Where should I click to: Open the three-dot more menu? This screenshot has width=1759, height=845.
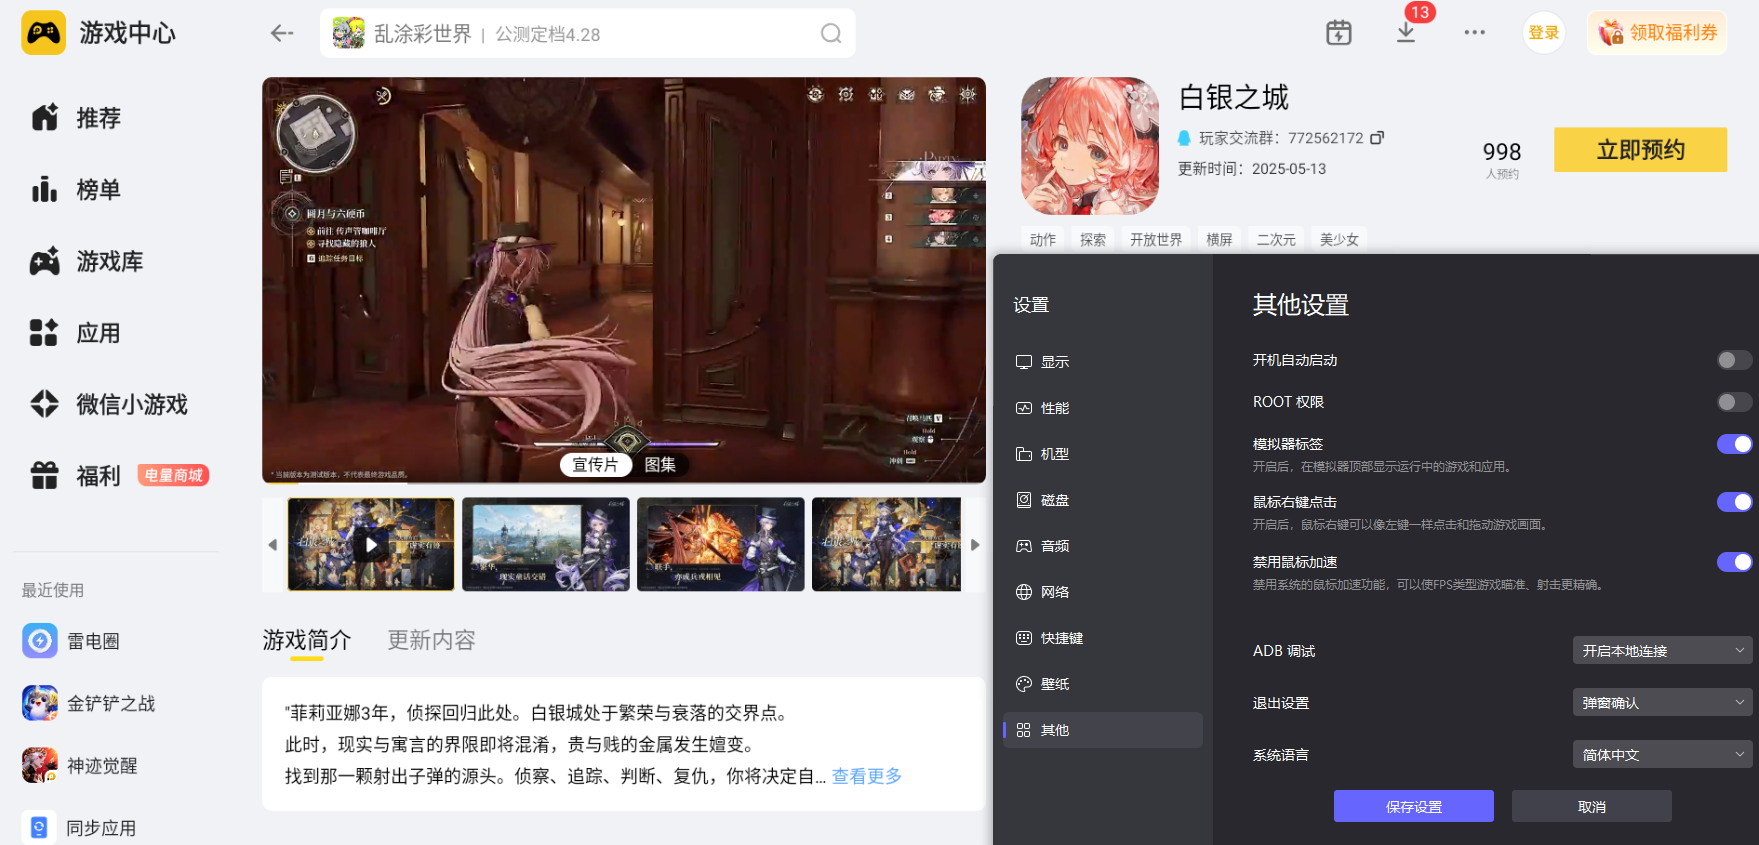click(x=1474, y=32)
